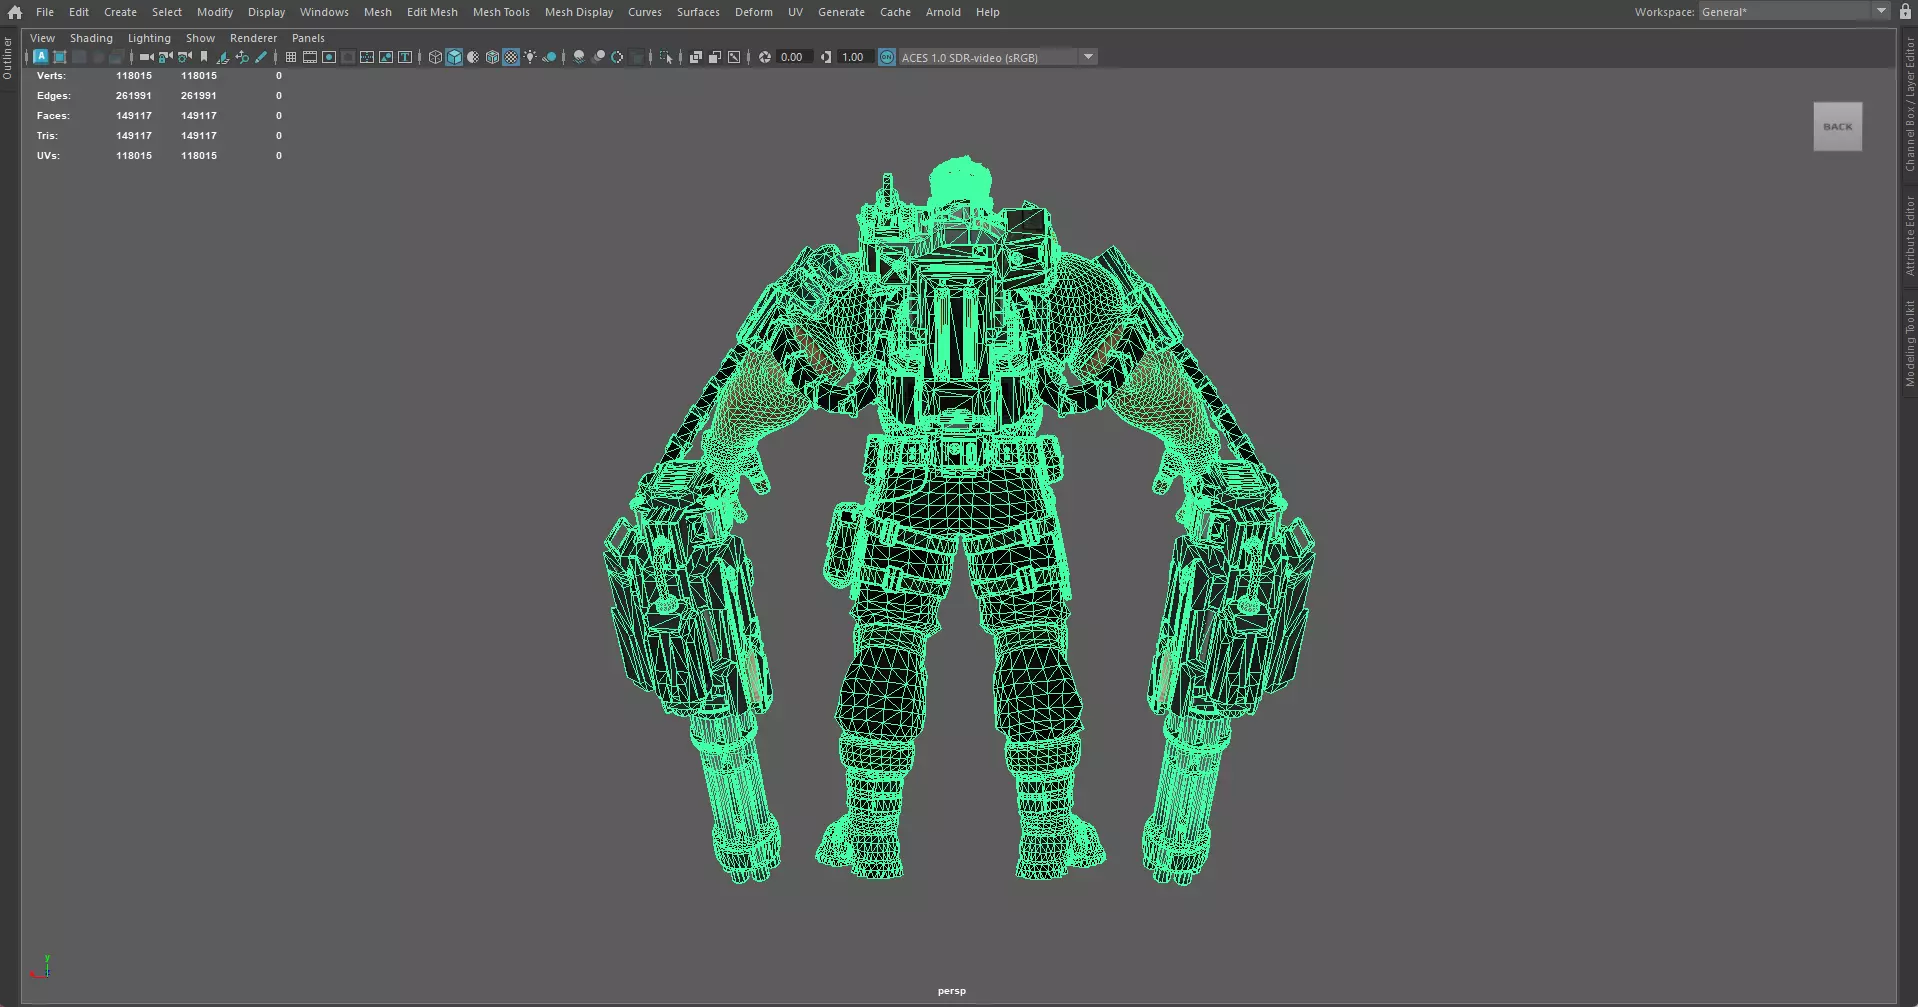1918x1007 pixels.
Task: Open the panel Renderer menu
Action: [x=253, y=38]
